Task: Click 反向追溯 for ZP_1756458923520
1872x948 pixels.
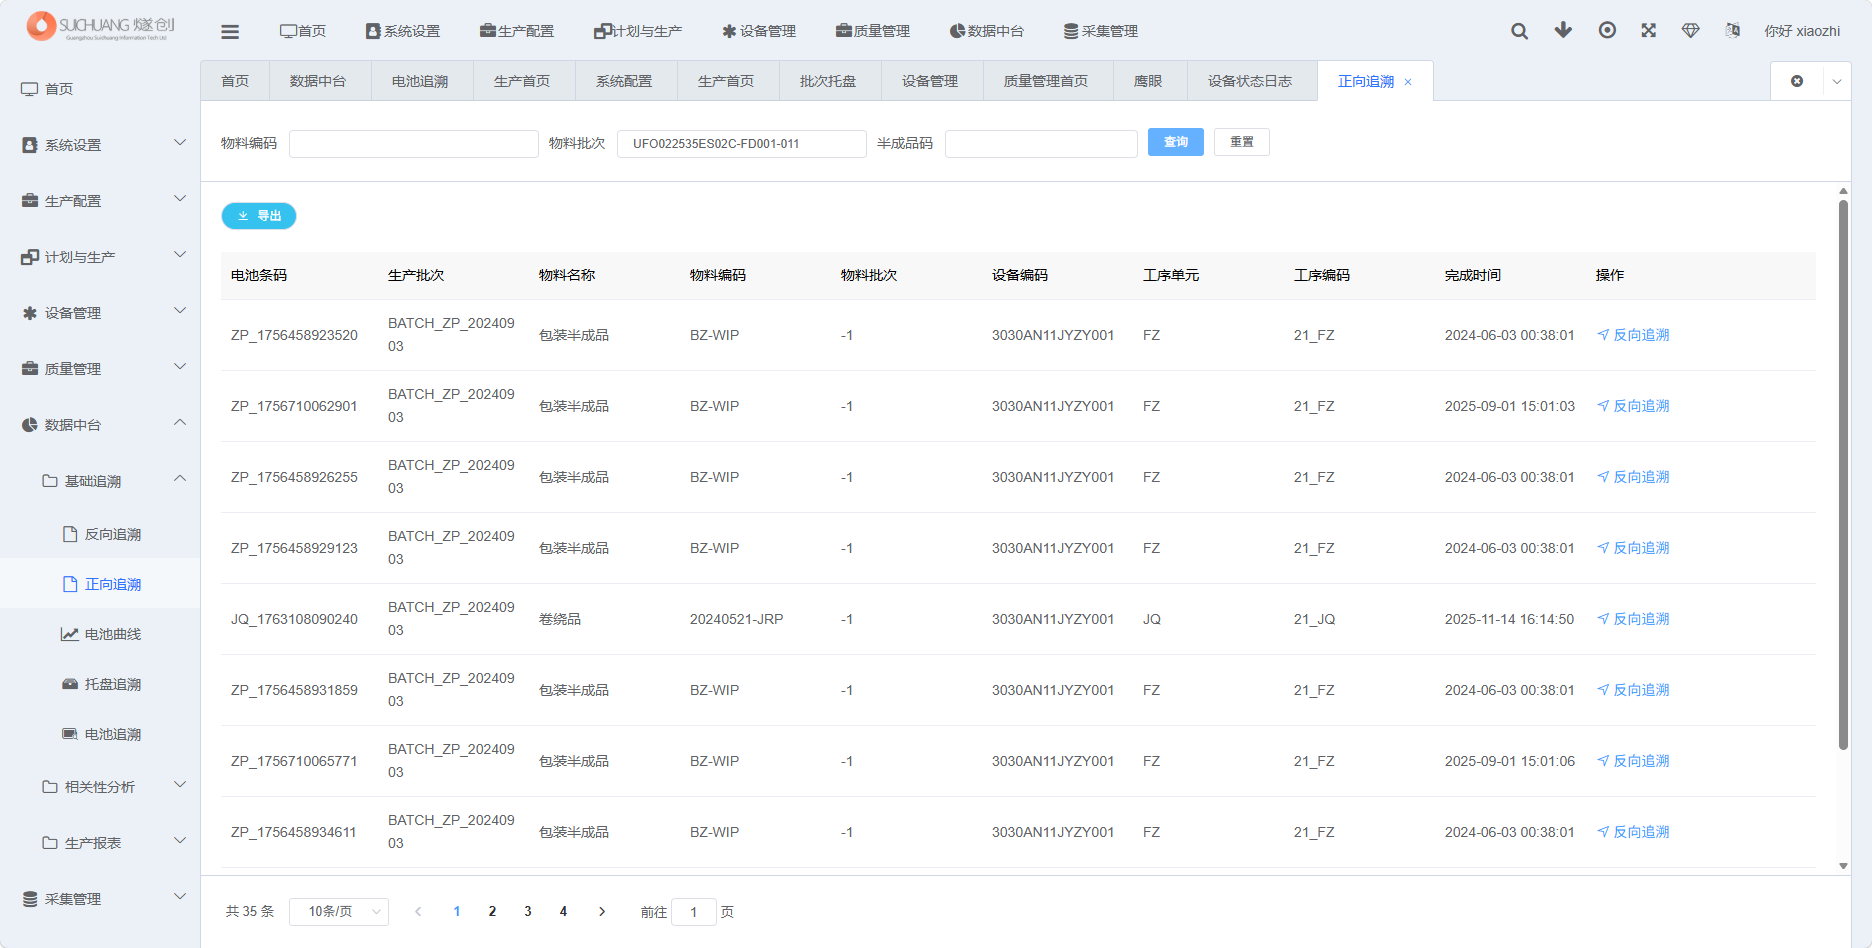Action: click(x=1633, y=335)
